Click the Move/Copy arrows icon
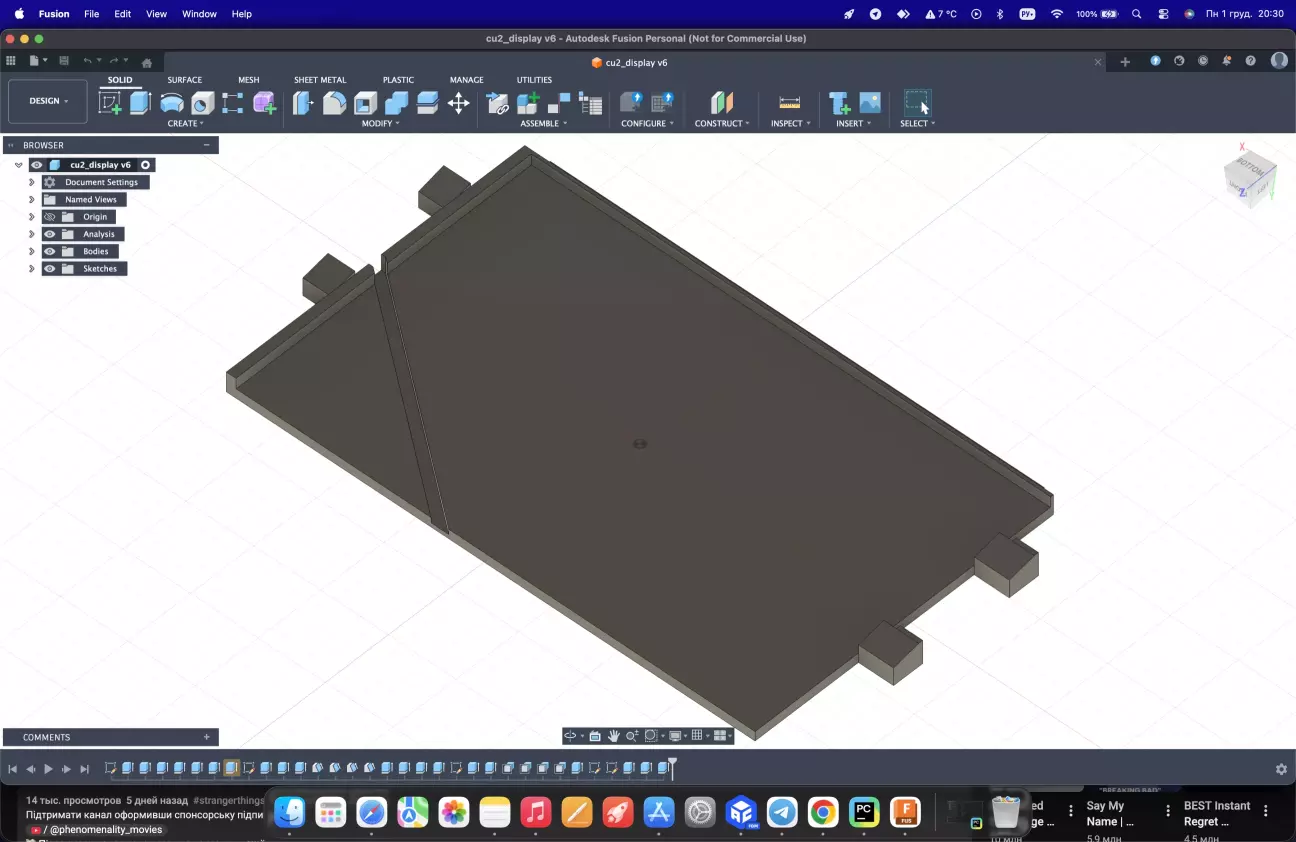 point(458,103)
